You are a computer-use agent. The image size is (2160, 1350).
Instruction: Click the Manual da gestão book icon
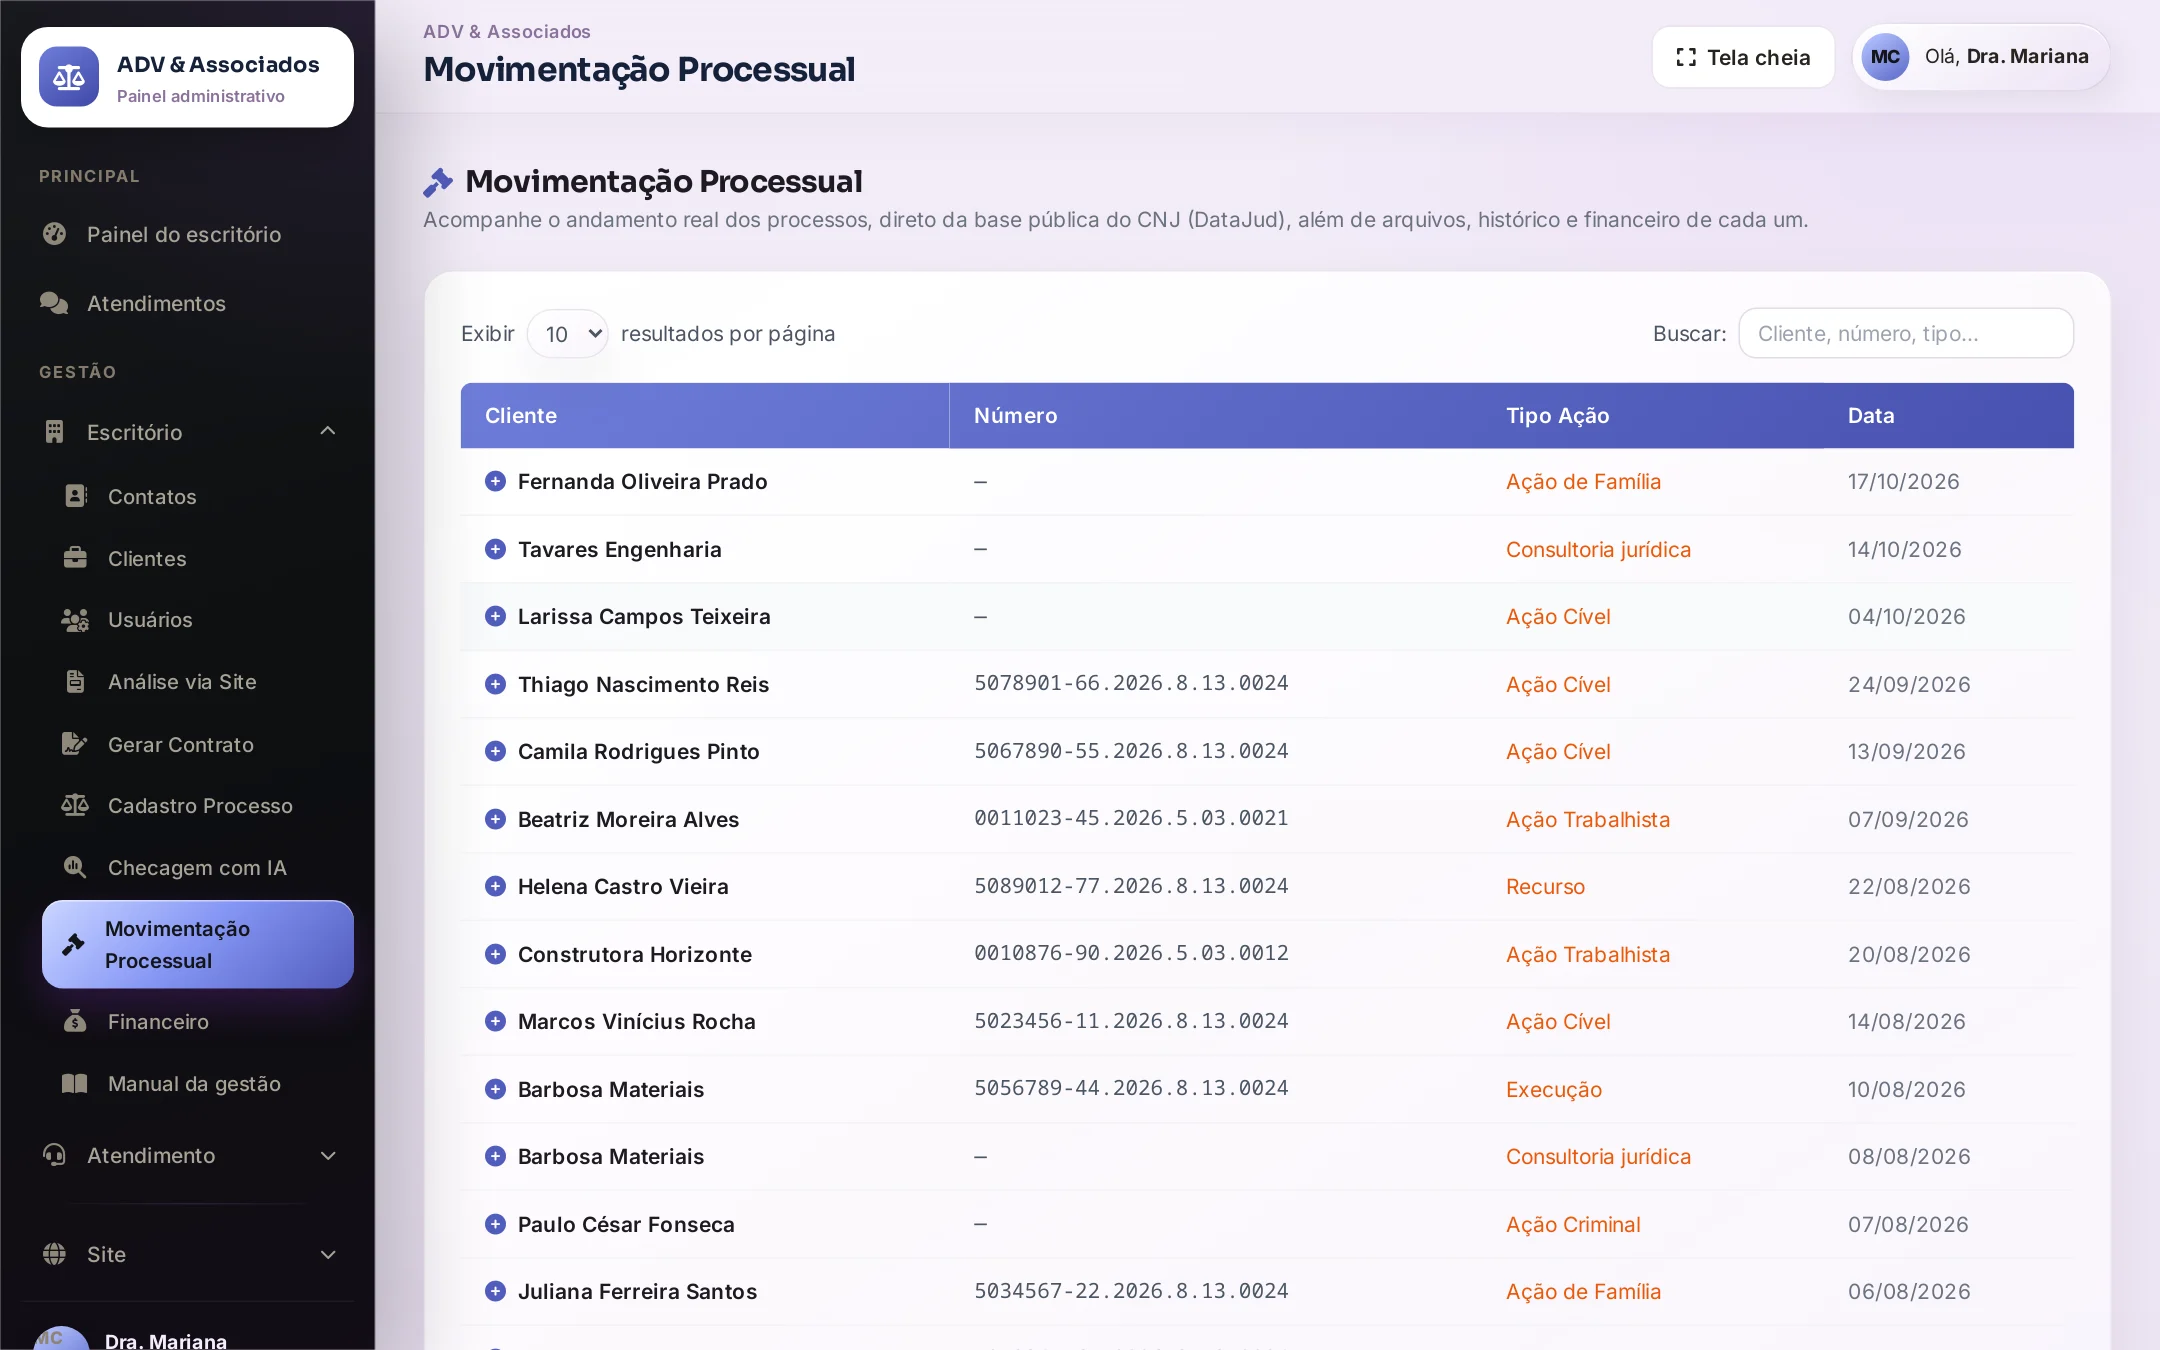pyautogui.click(x=76, y=1083)
